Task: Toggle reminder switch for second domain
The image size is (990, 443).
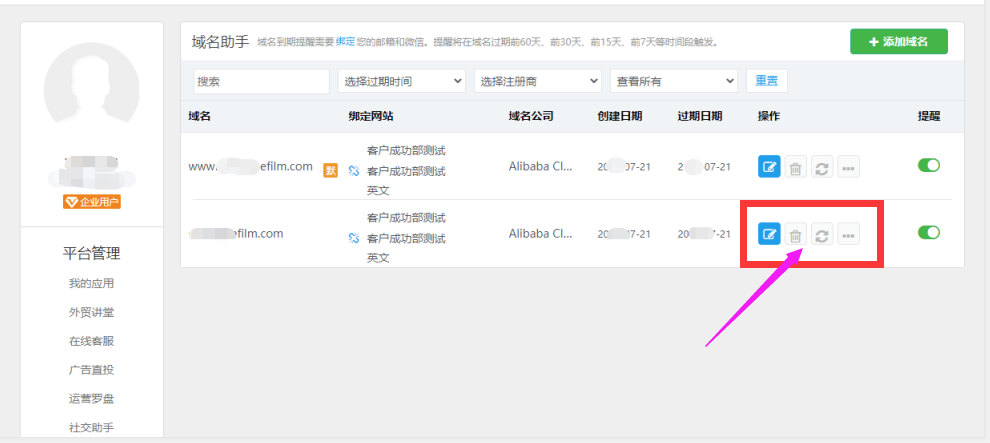Action: [x=929, y=232]
